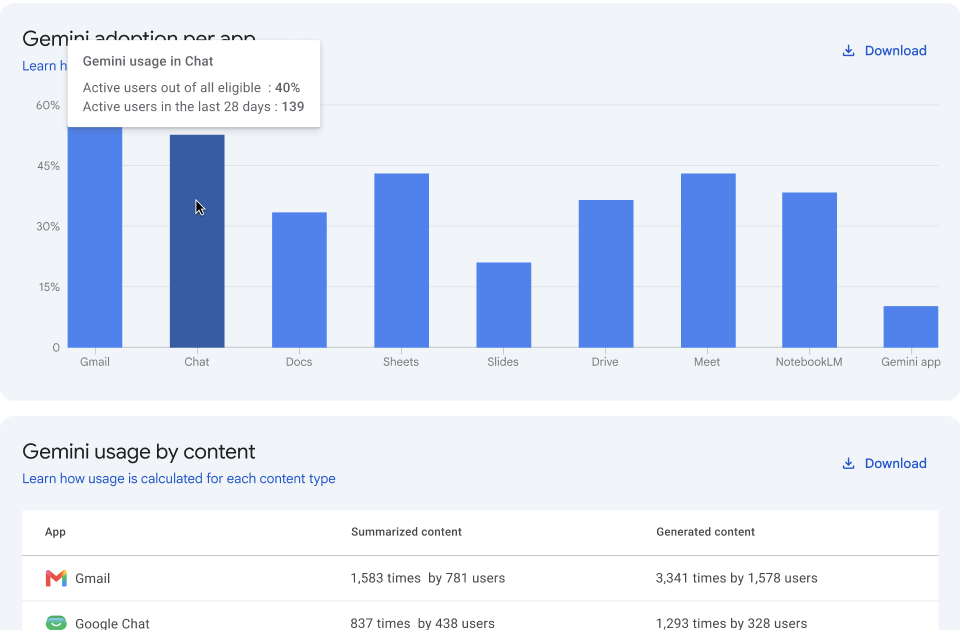The width and height of the screenshot is (960, 630).
Task: Open link about usage calculation per content type
Action: (179, 479)
